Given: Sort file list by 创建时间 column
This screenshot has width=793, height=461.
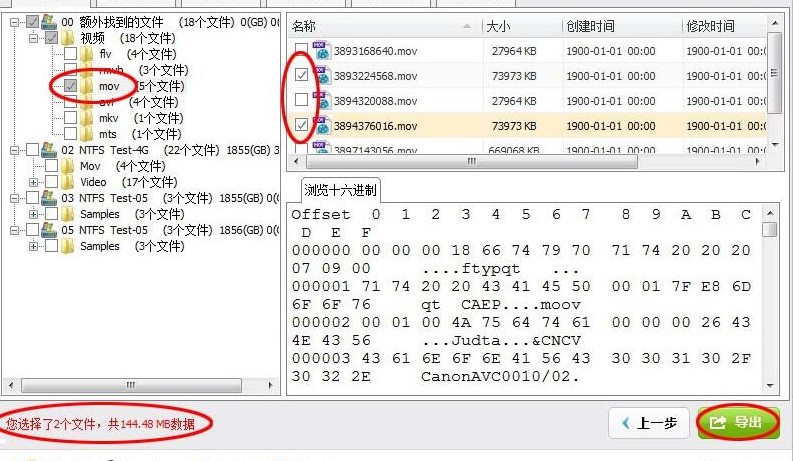Looking at the screenshot, I should pyautogui.click(x=622, y=26).
